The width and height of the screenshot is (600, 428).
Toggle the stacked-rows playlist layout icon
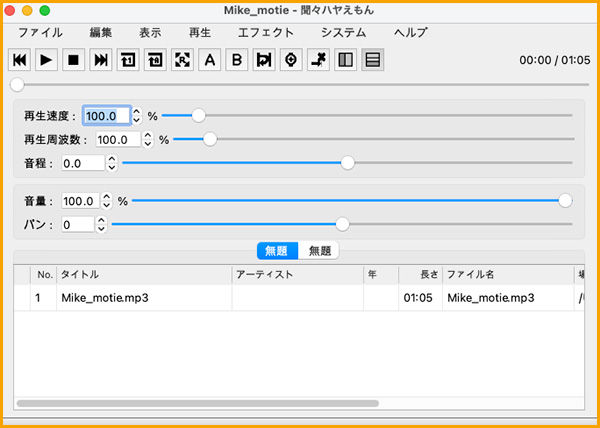[373, 60]
